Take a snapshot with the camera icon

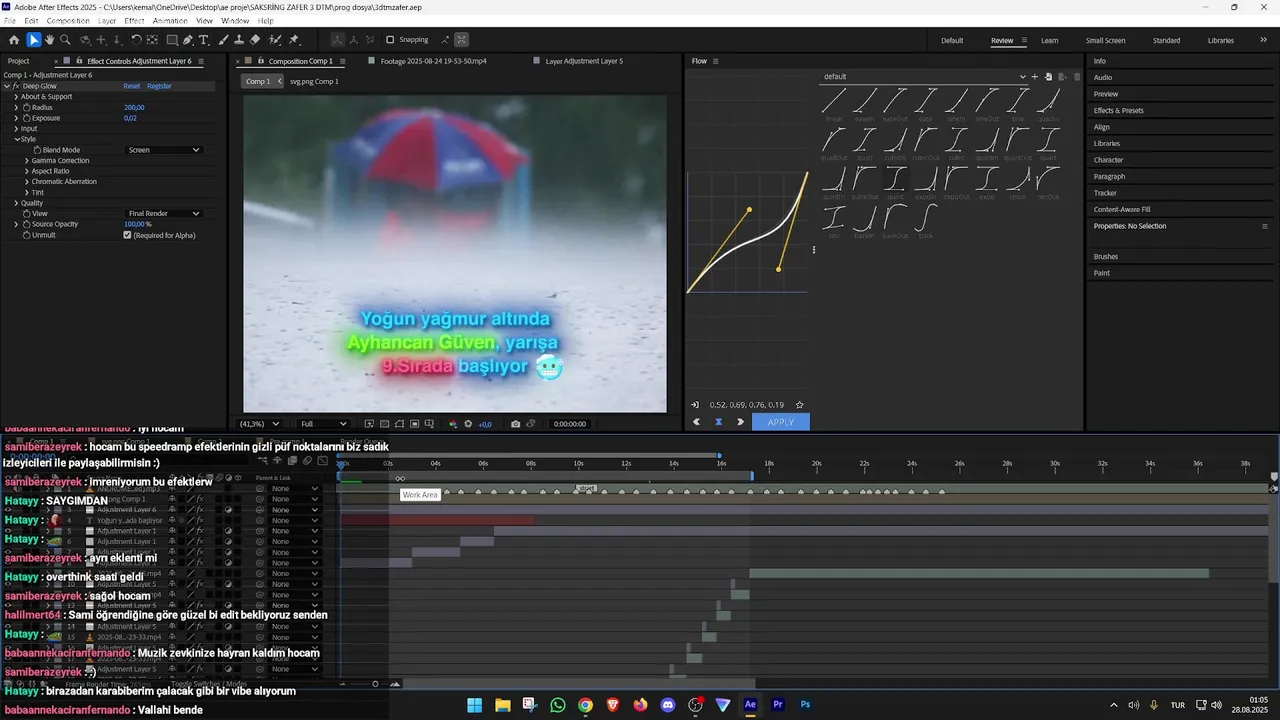(515, 424)
